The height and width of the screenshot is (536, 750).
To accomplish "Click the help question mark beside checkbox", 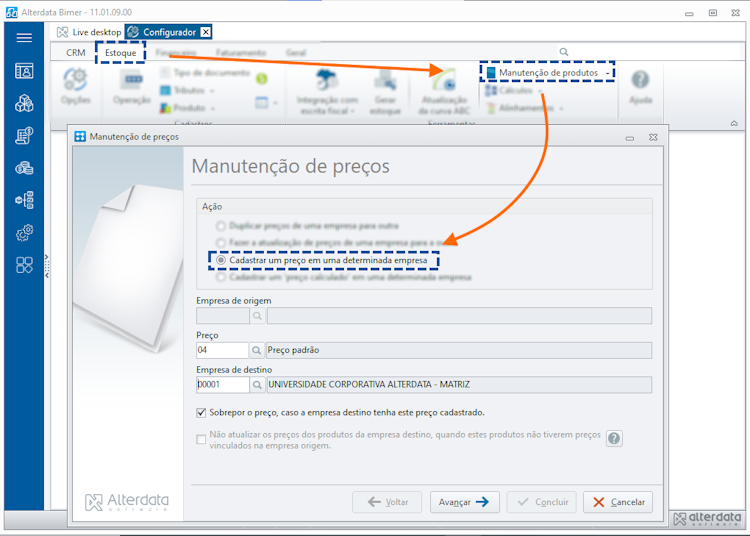I will click(614, 438).
